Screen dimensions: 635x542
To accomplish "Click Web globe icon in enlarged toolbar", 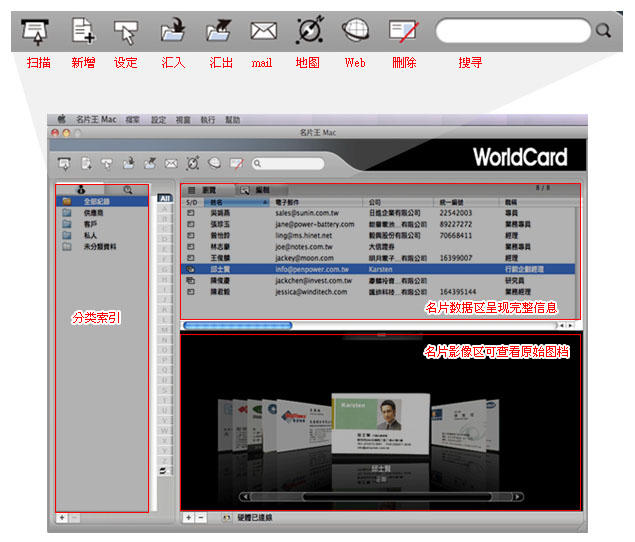I will click(355, 30).
